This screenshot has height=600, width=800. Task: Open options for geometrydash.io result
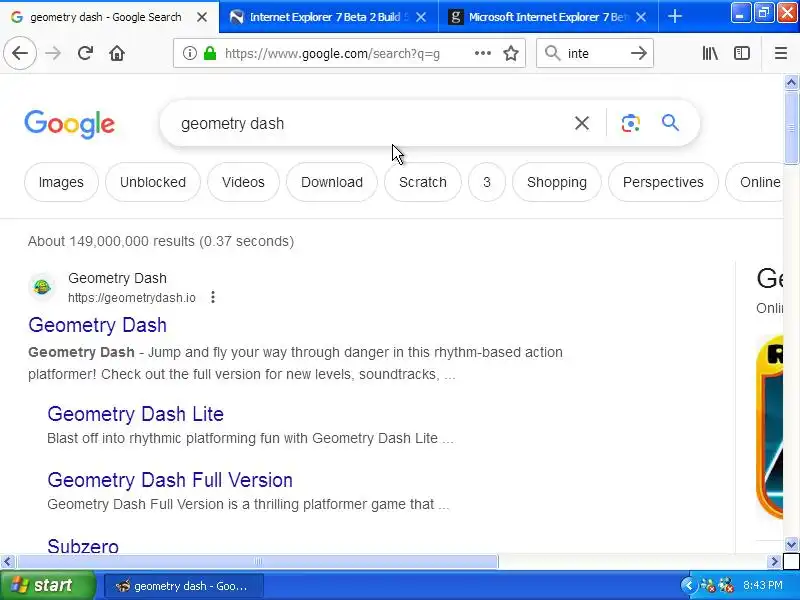(213, 297)
